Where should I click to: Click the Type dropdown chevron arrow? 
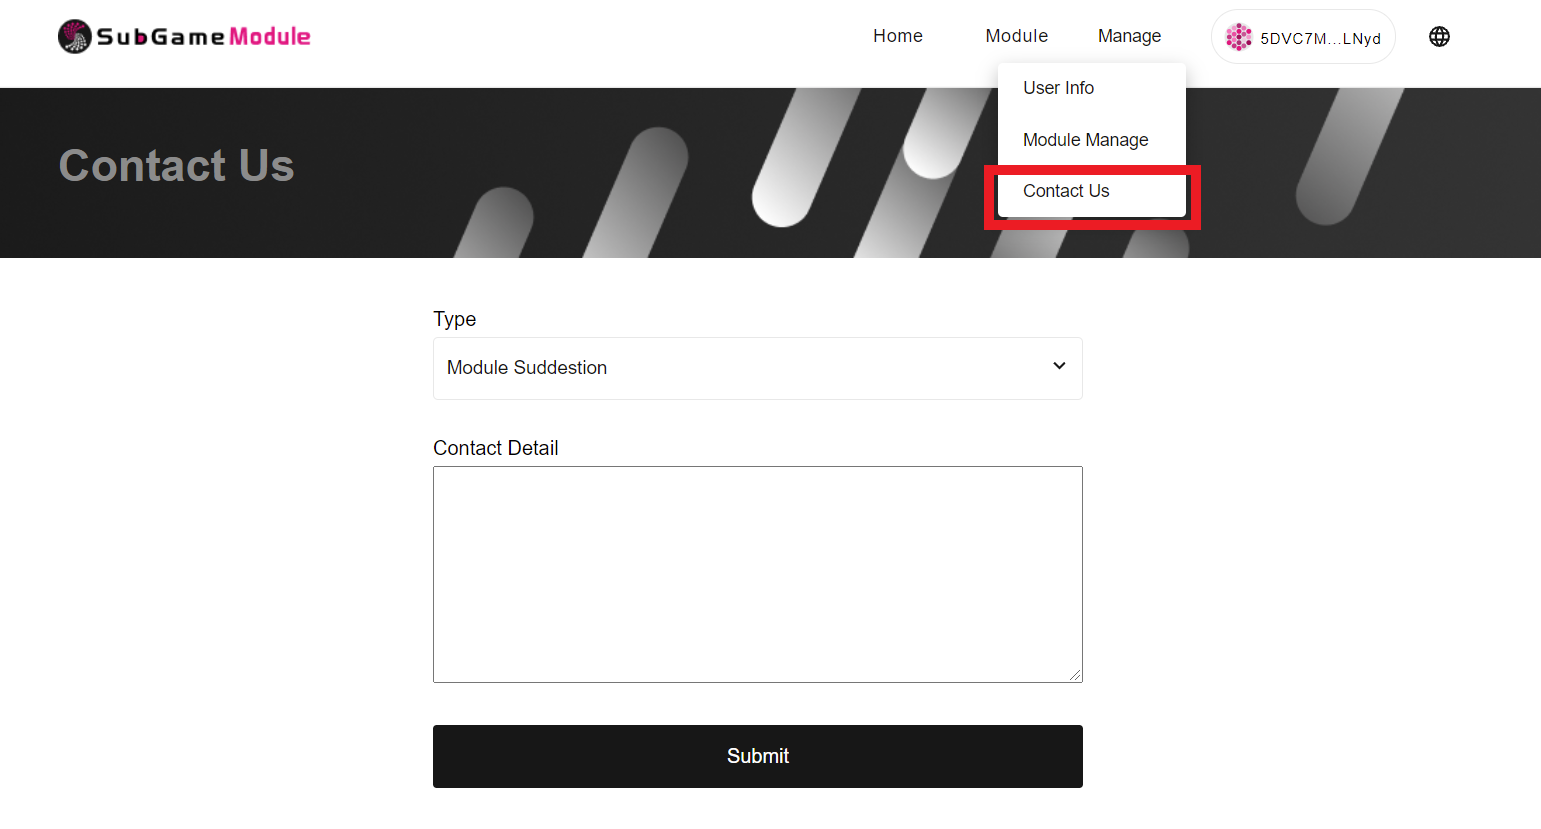click(1059, 366)
